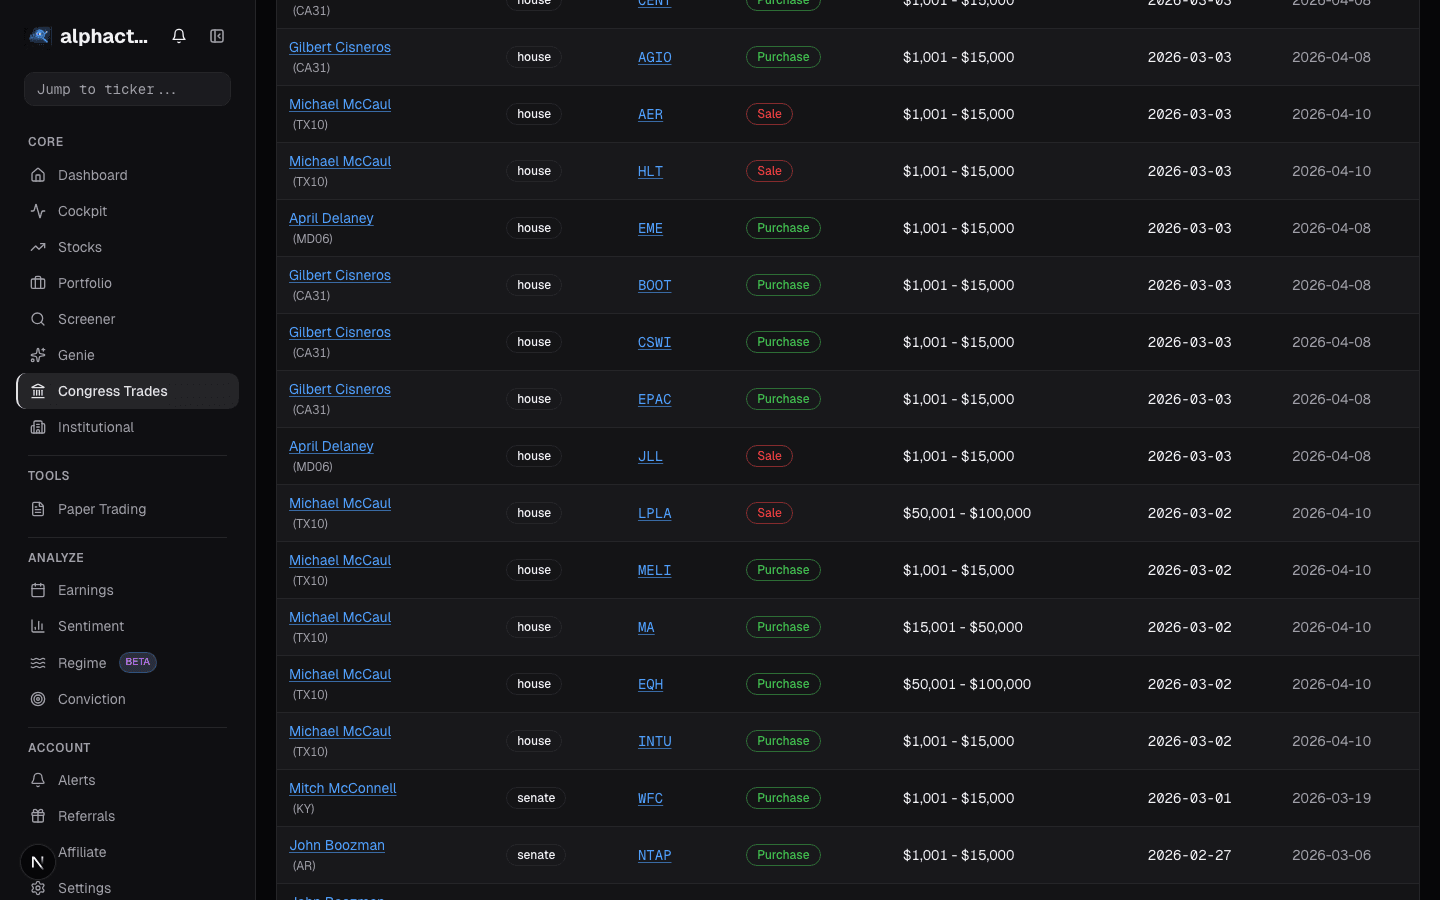Click the round N avatar button
This screenshot has height=900, width=1440.
coord(38,862)
